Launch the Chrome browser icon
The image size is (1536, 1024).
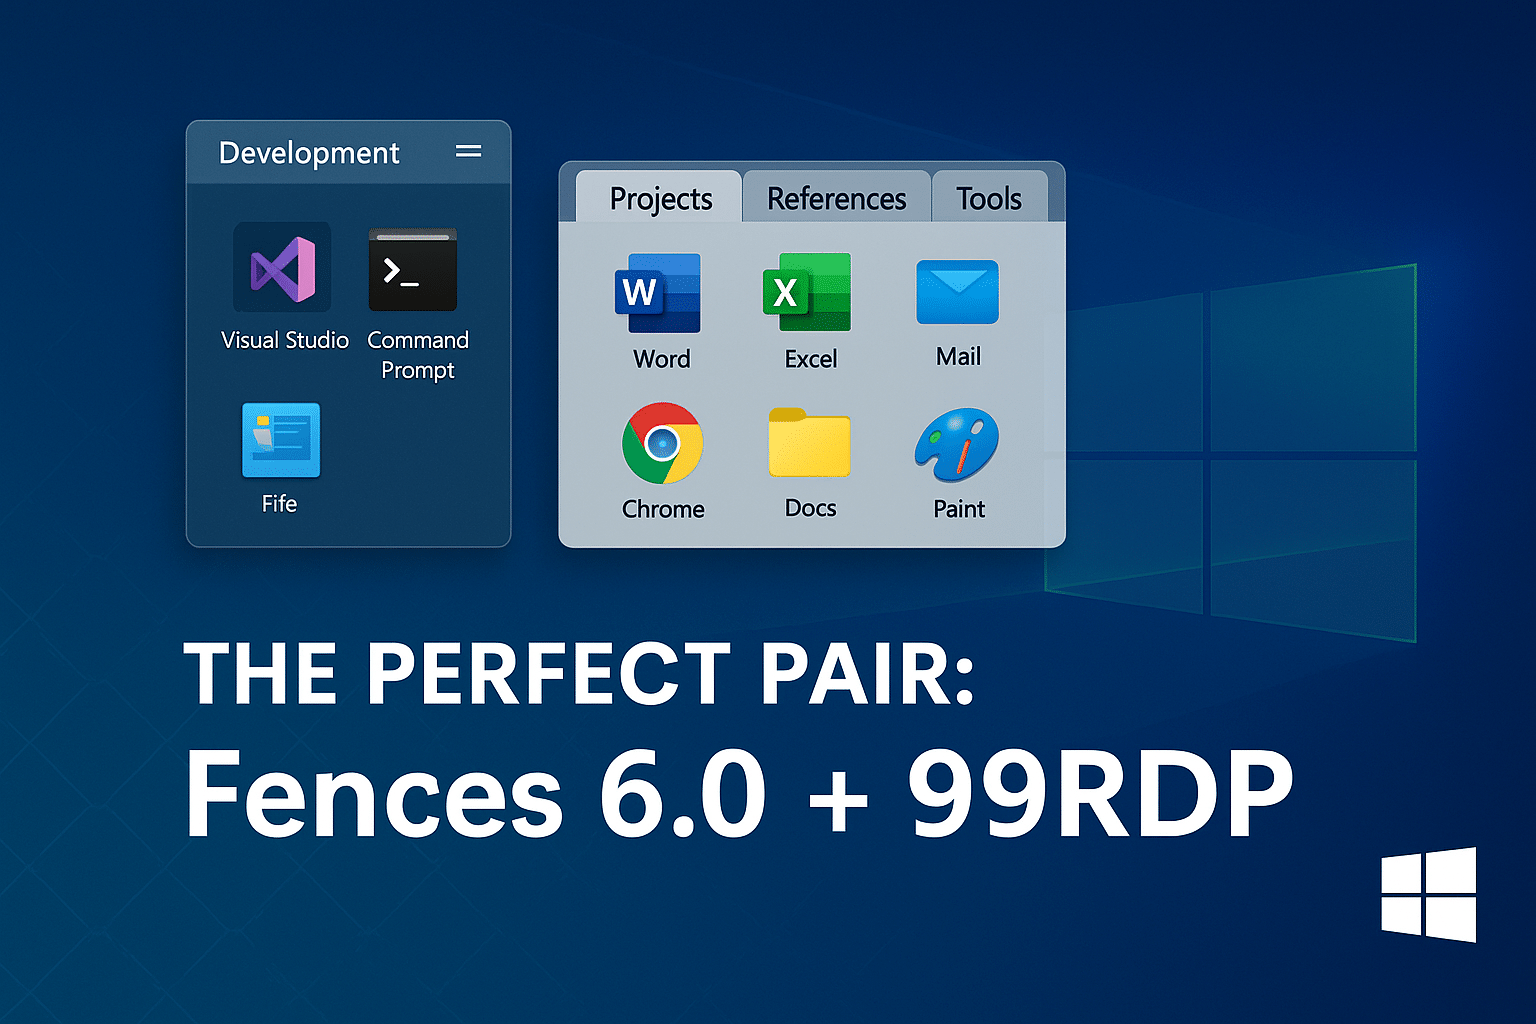coord(662,443)
